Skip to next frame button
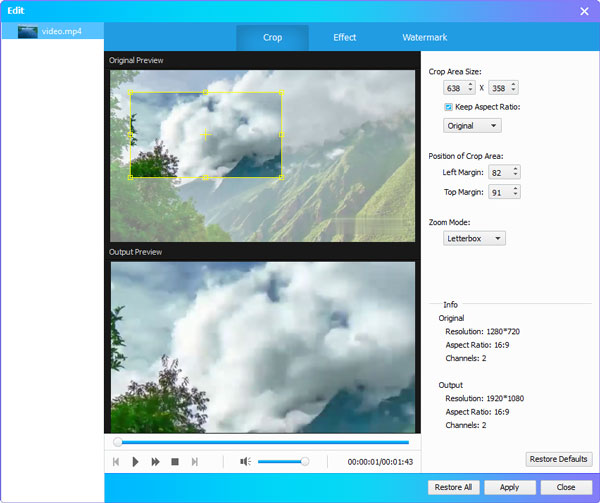600x503 pixels. (x=195, y=462)
